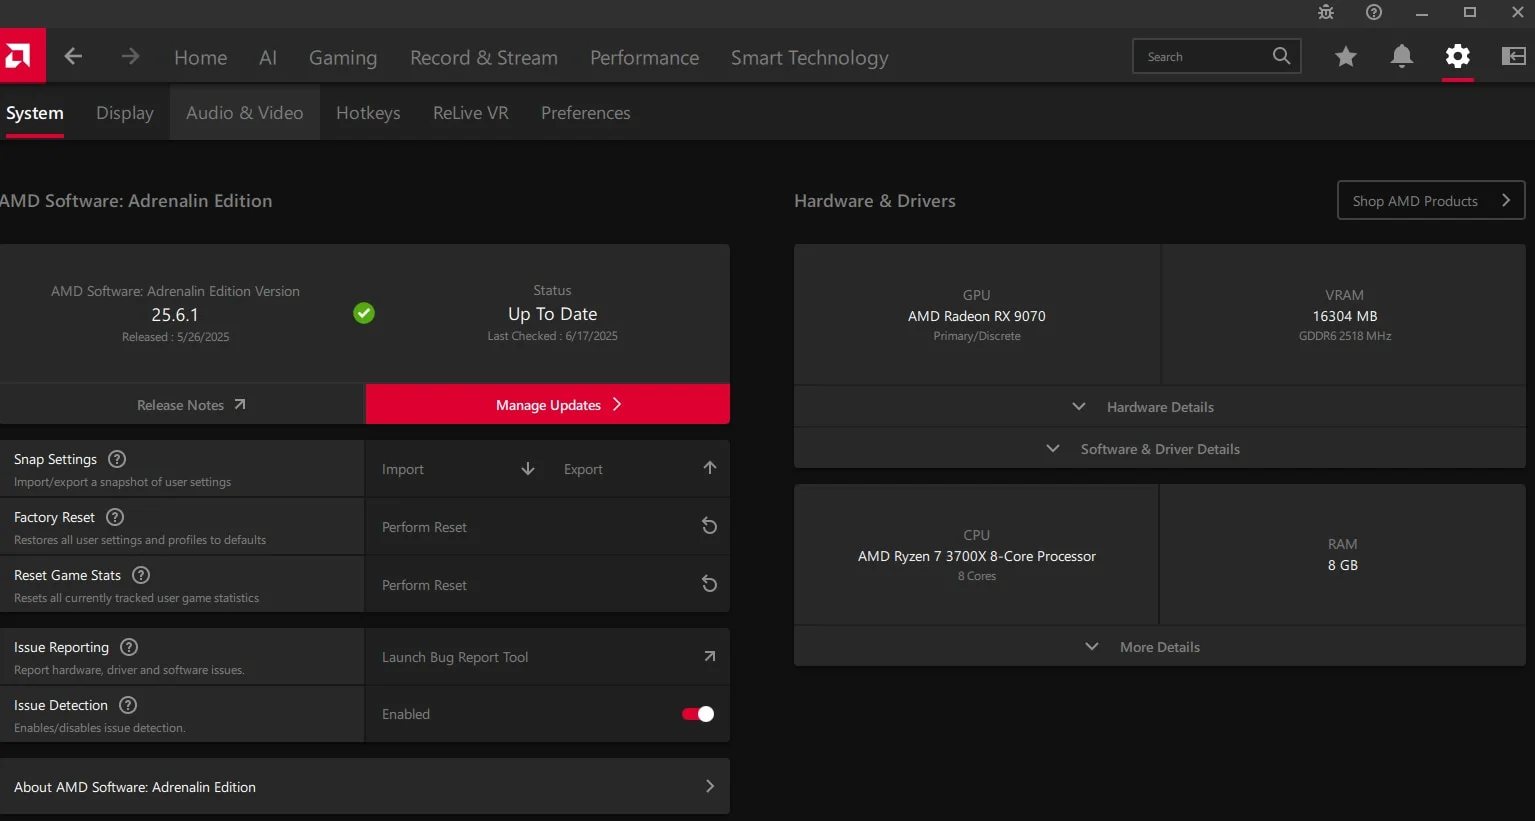Go to the Home menu
1535x821 pixels.
point(201,58)
